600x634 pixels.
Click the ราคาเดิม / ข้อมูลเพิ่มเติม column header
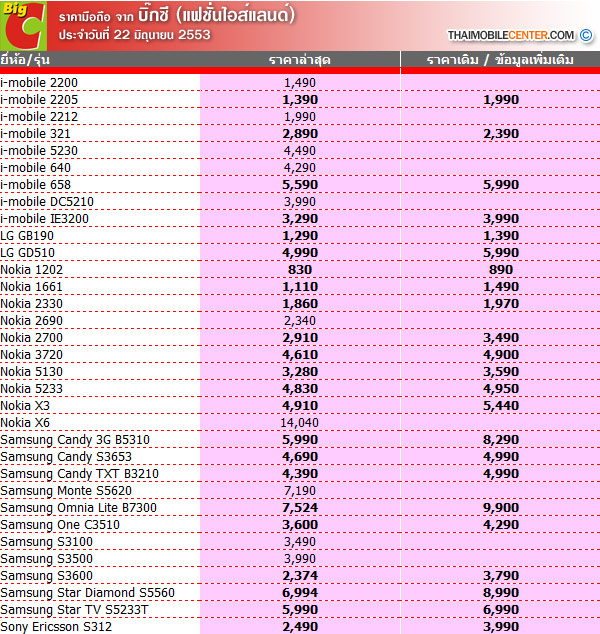click(x=500, y=60)
